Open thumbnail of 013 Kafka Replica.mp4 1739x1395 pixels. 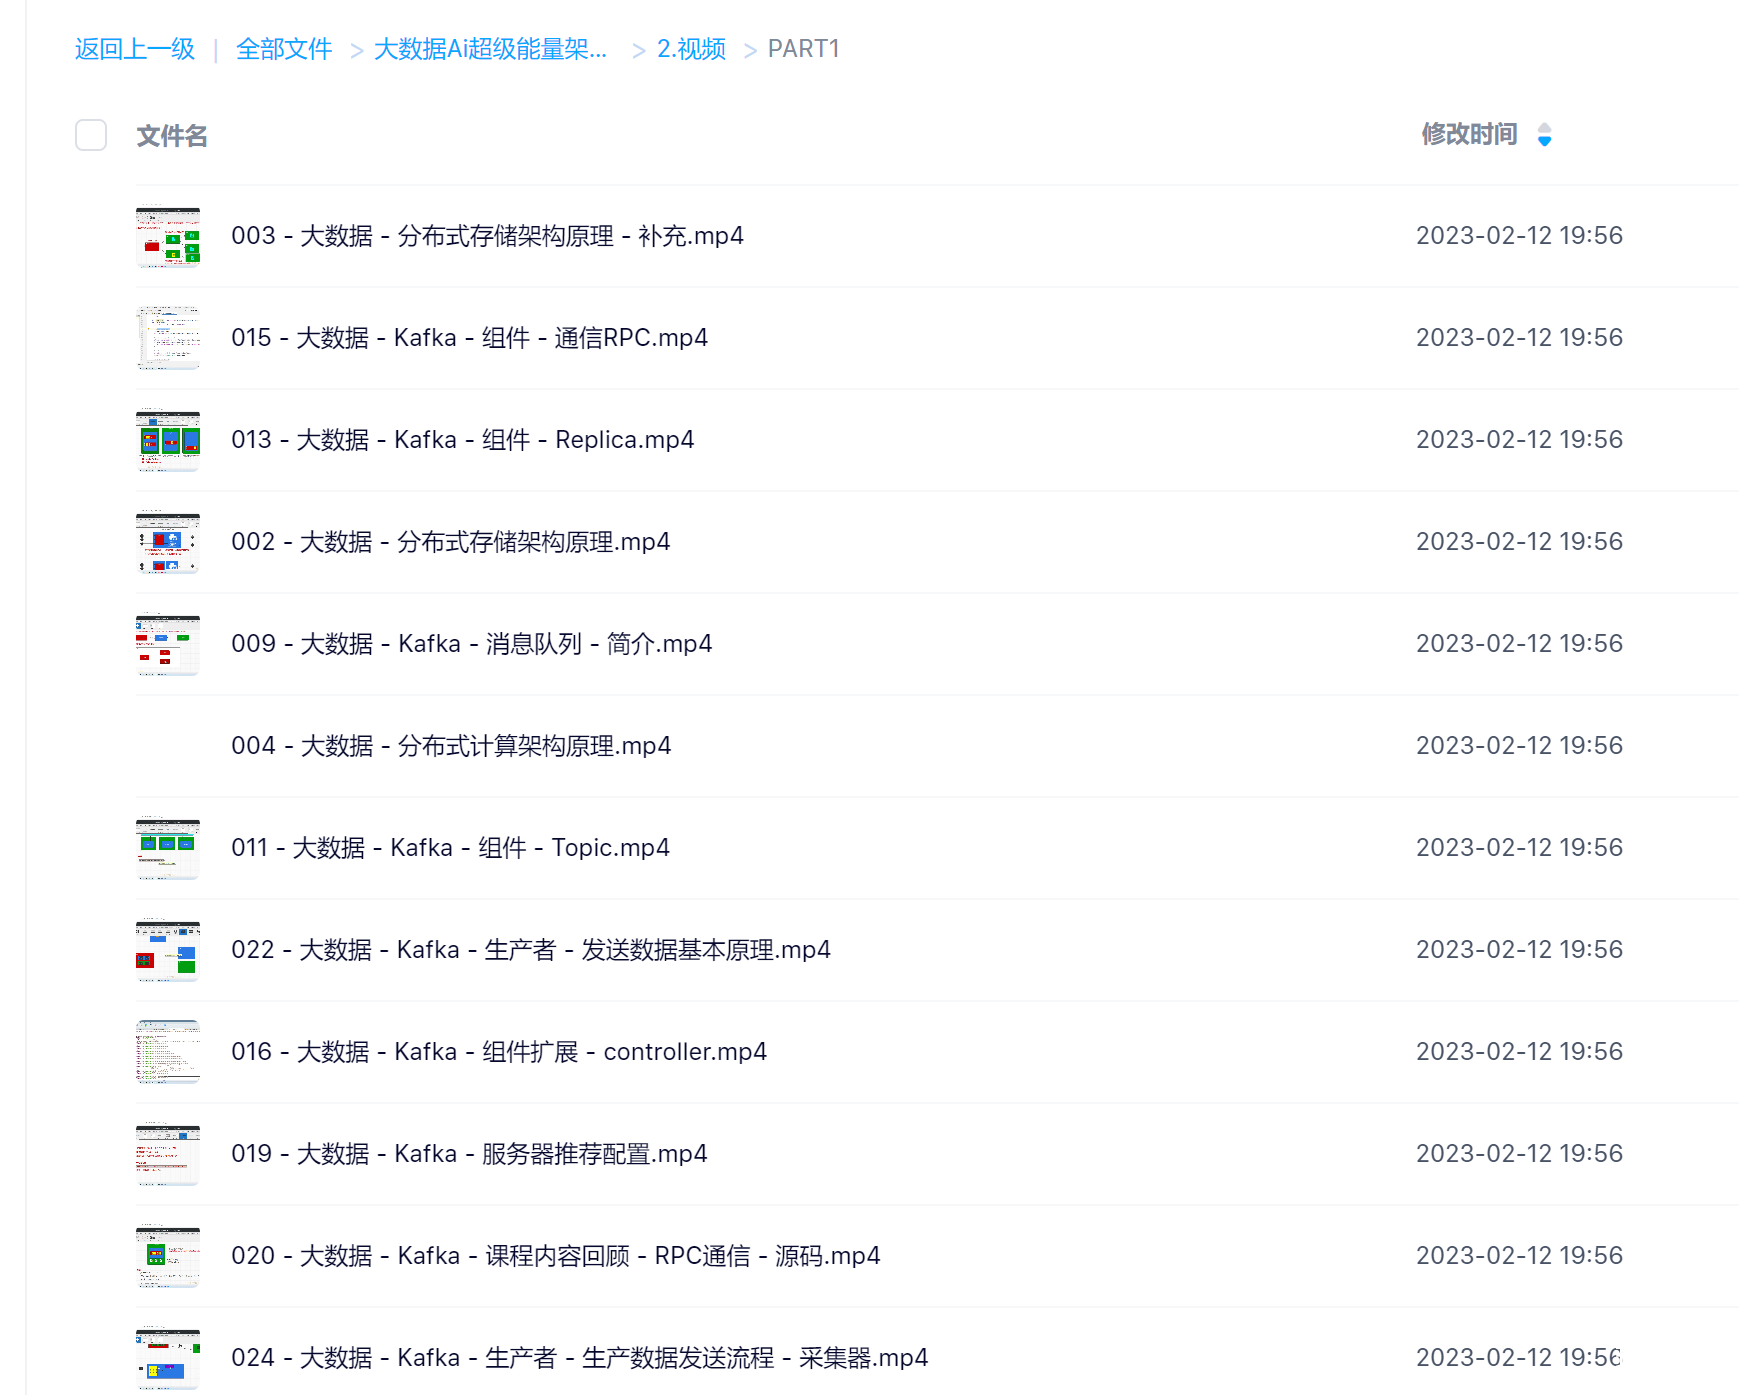coord(168,440)
